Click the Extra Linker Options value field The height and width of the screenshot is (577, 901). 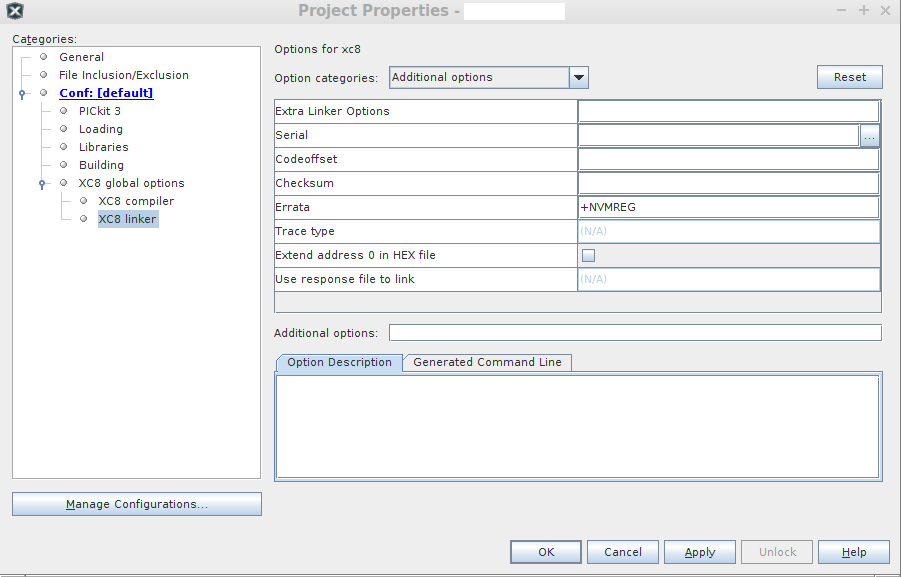pyautogui.click(x=729, y=111)
